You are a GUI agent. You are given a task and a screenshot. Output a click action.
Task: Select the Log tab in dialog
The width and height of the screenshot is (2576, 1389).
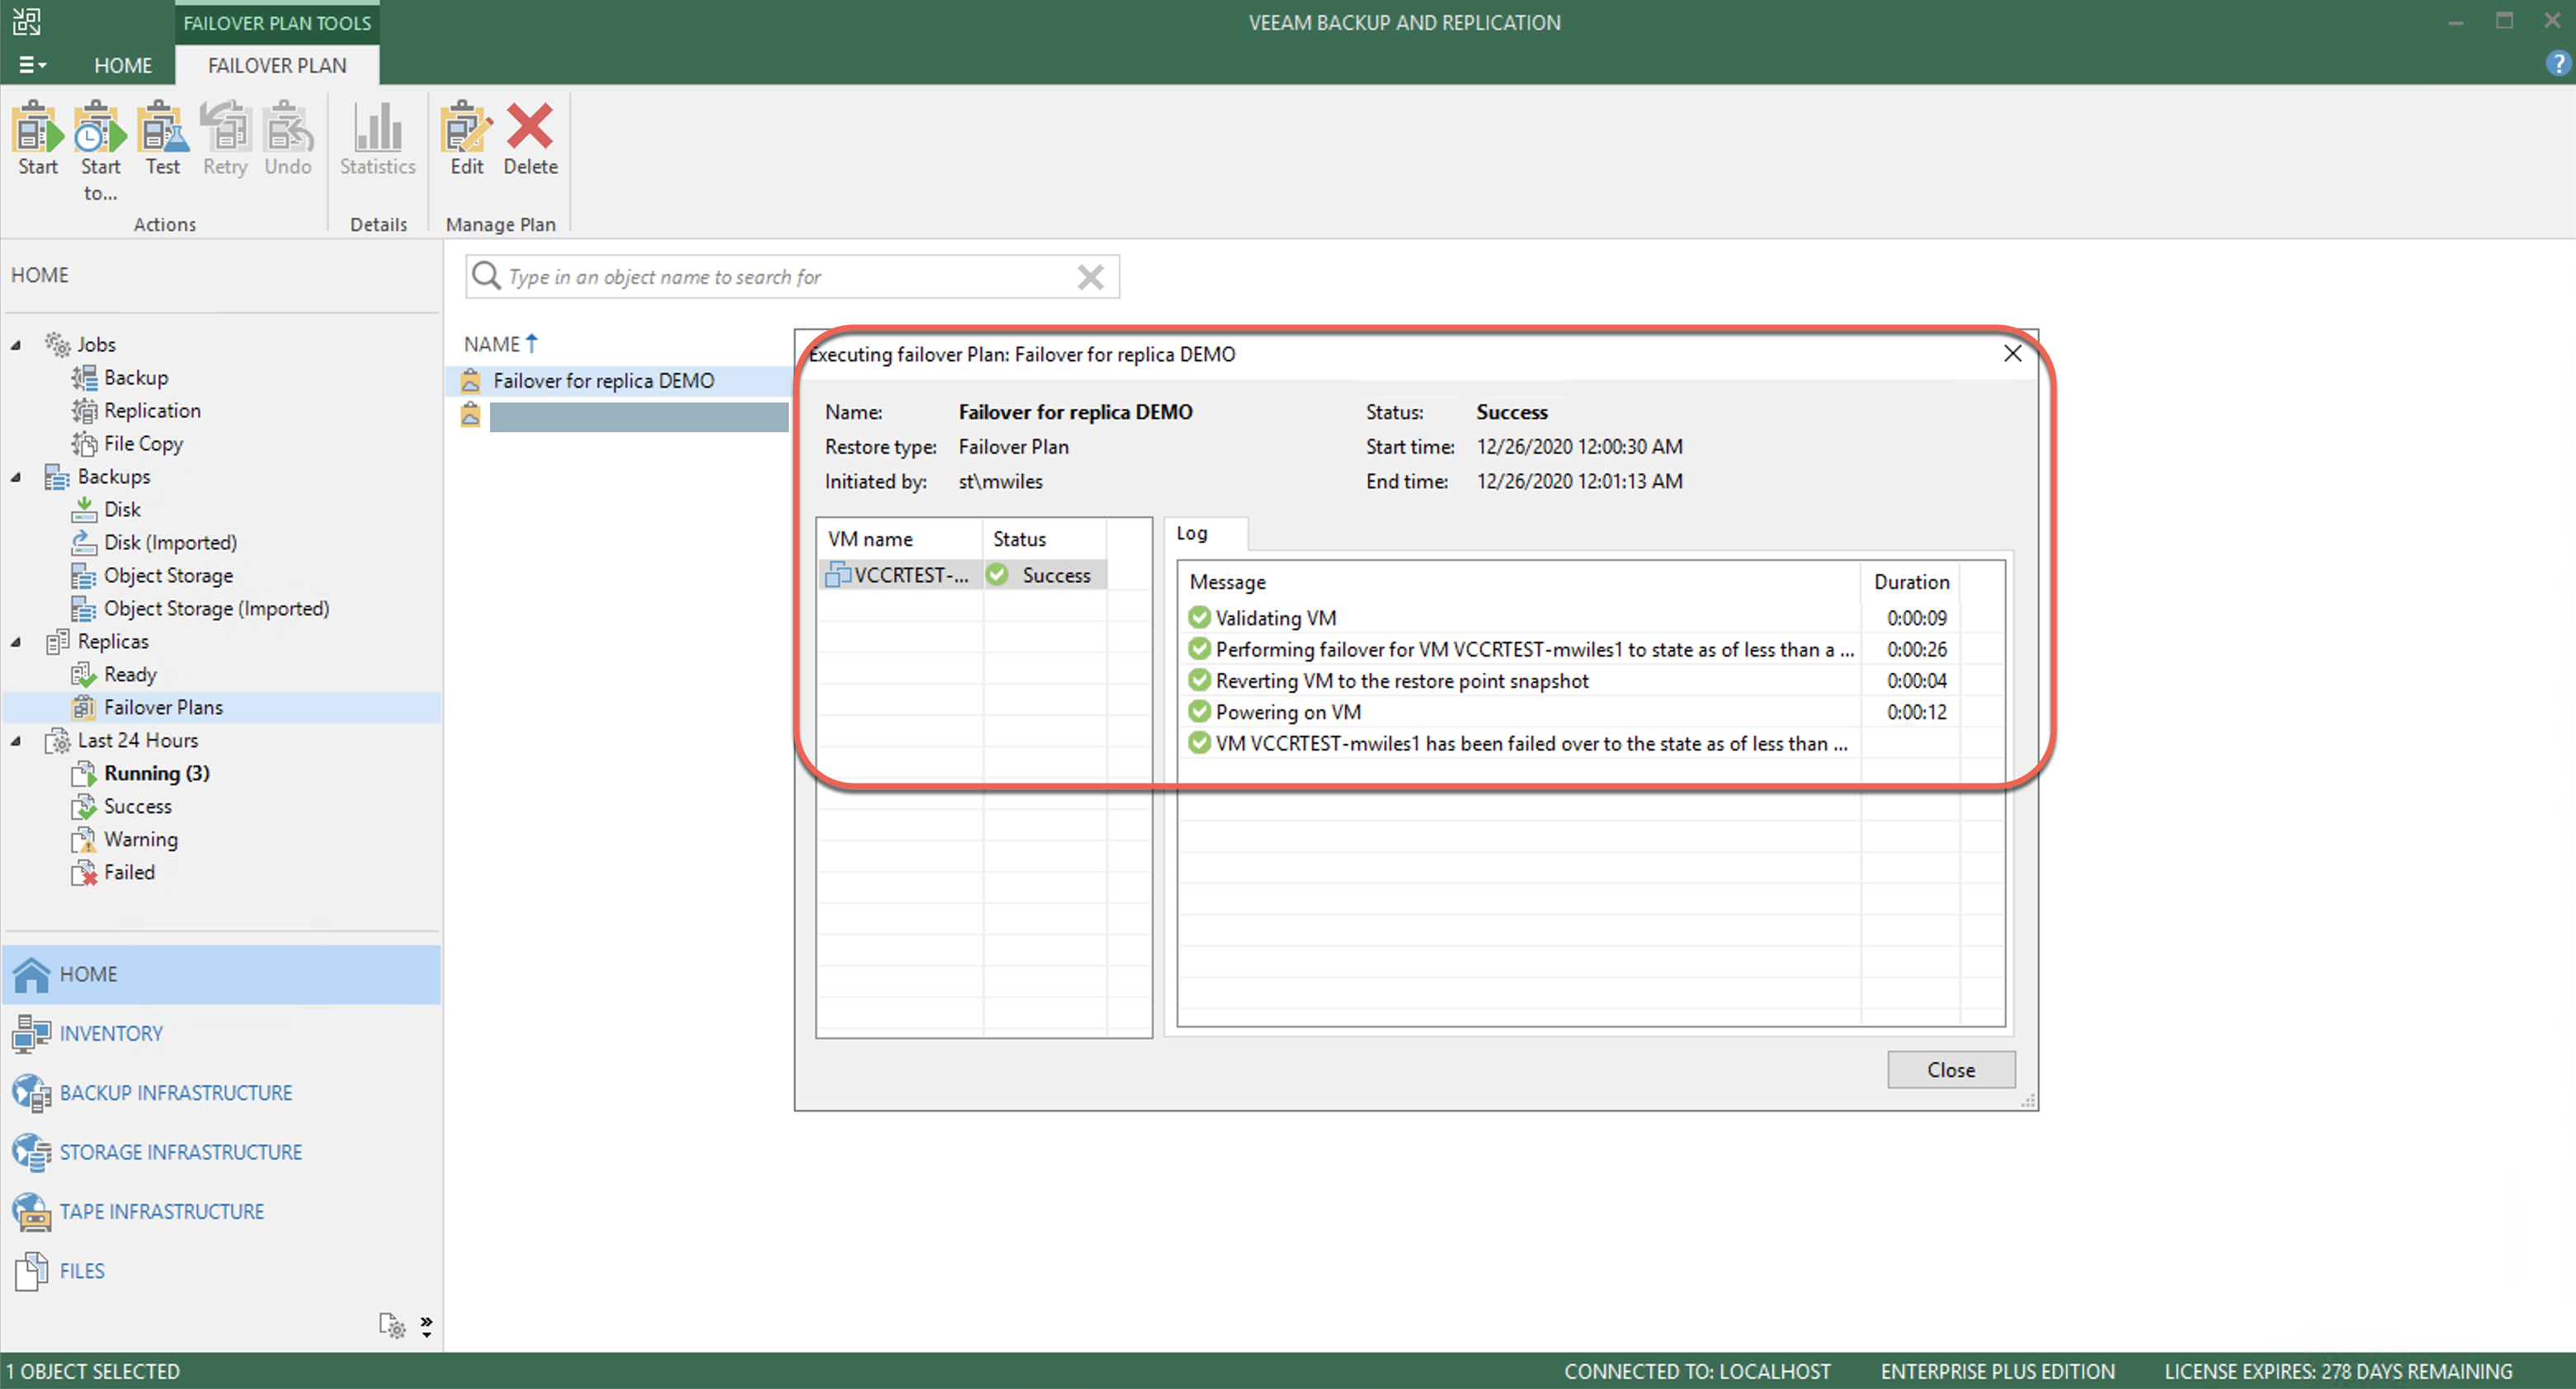pos(1191,534)
